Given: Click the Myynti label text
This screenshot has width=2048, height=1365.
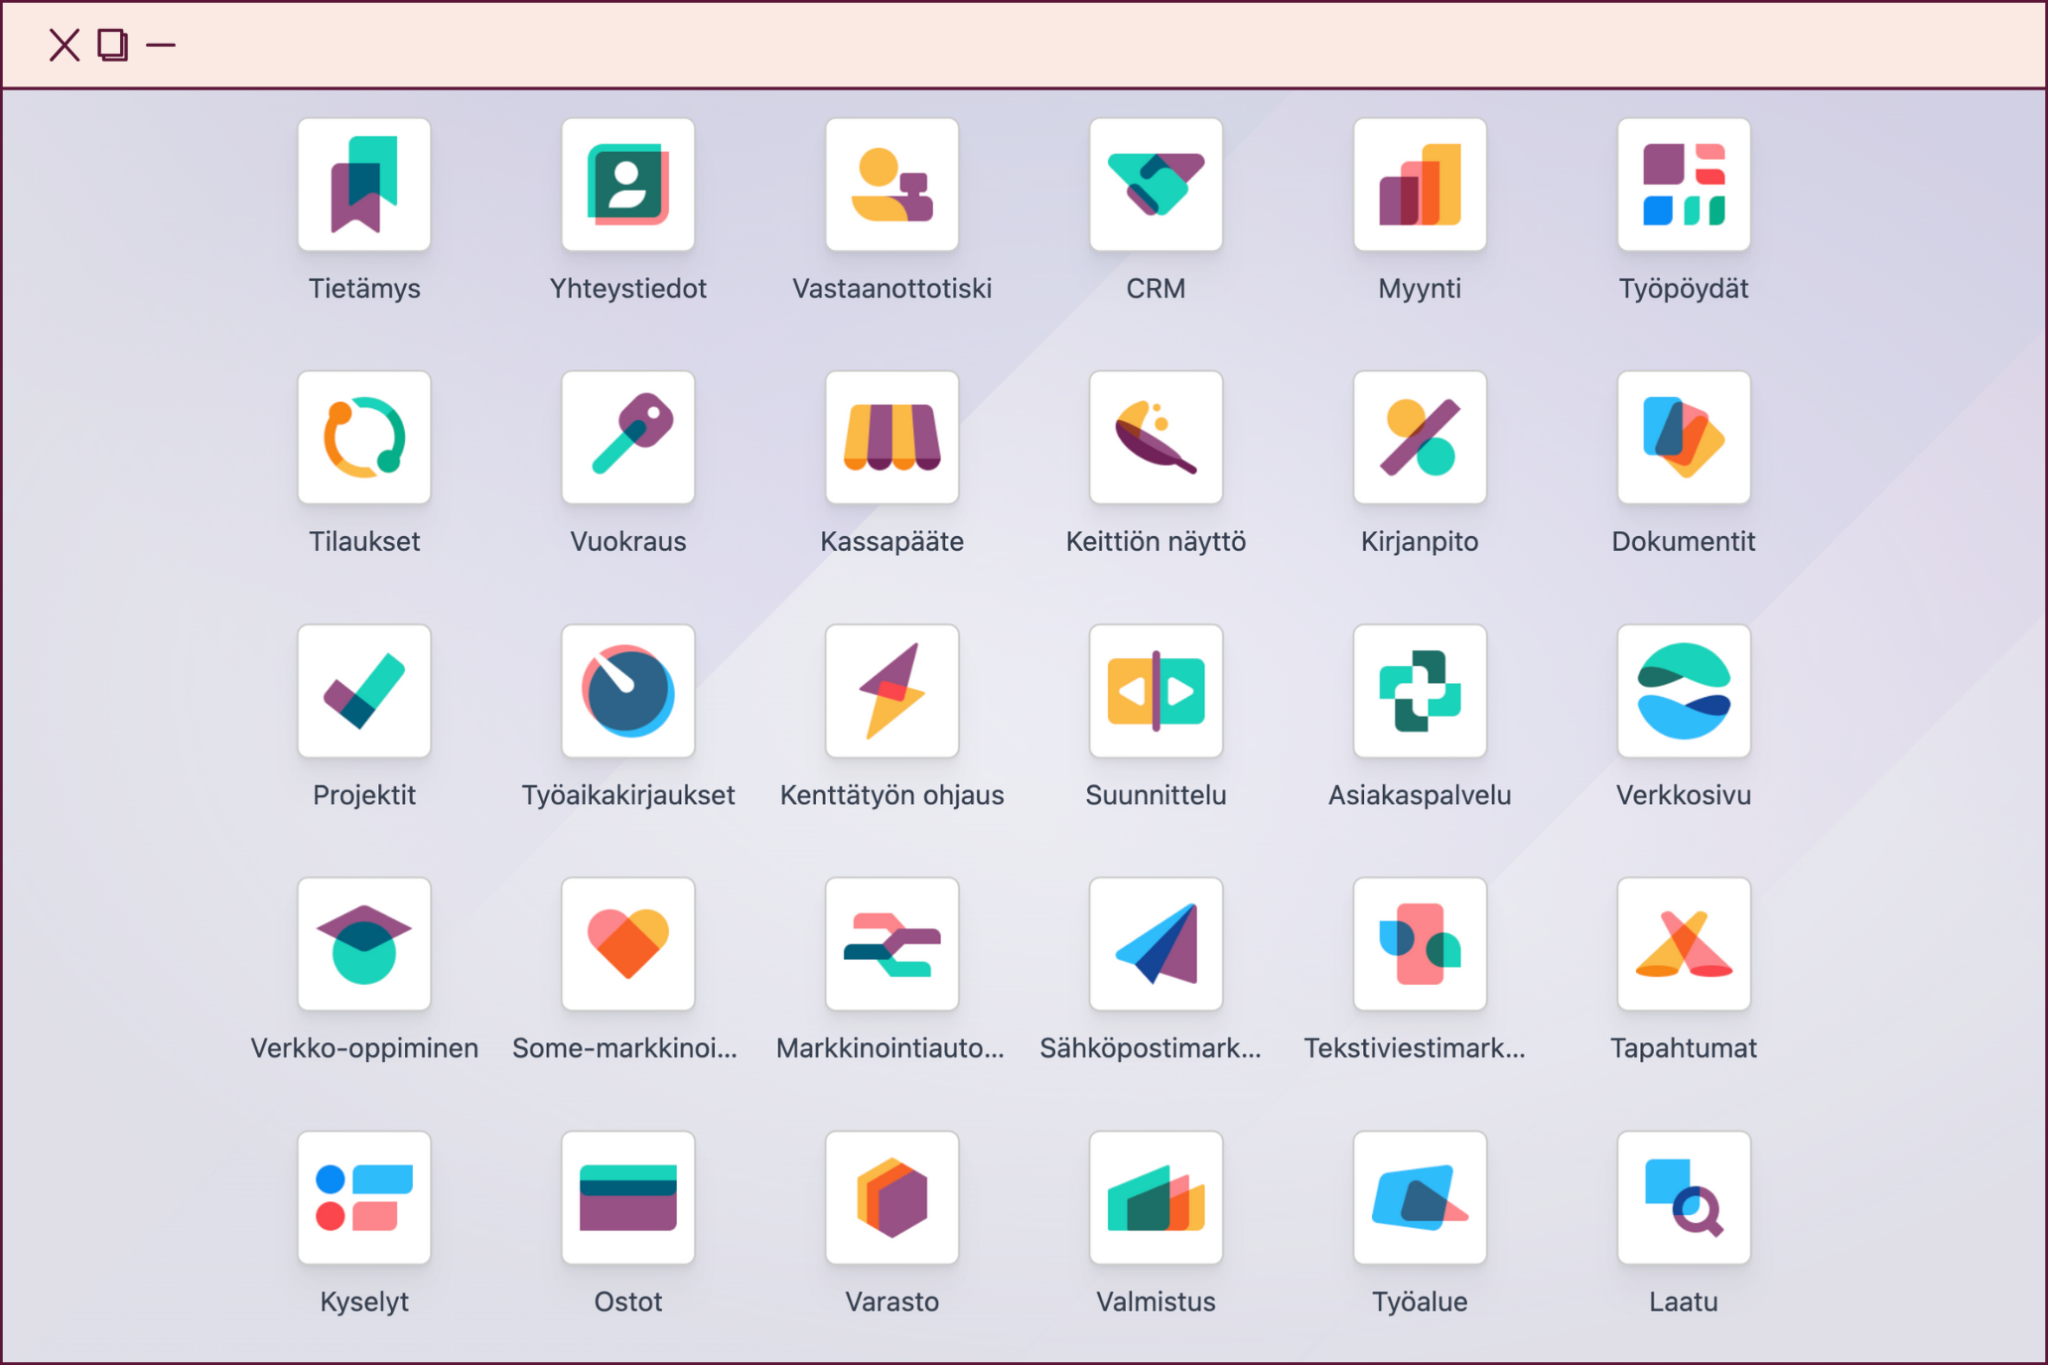Looking at the screenshot, I should click(1419, 289).
